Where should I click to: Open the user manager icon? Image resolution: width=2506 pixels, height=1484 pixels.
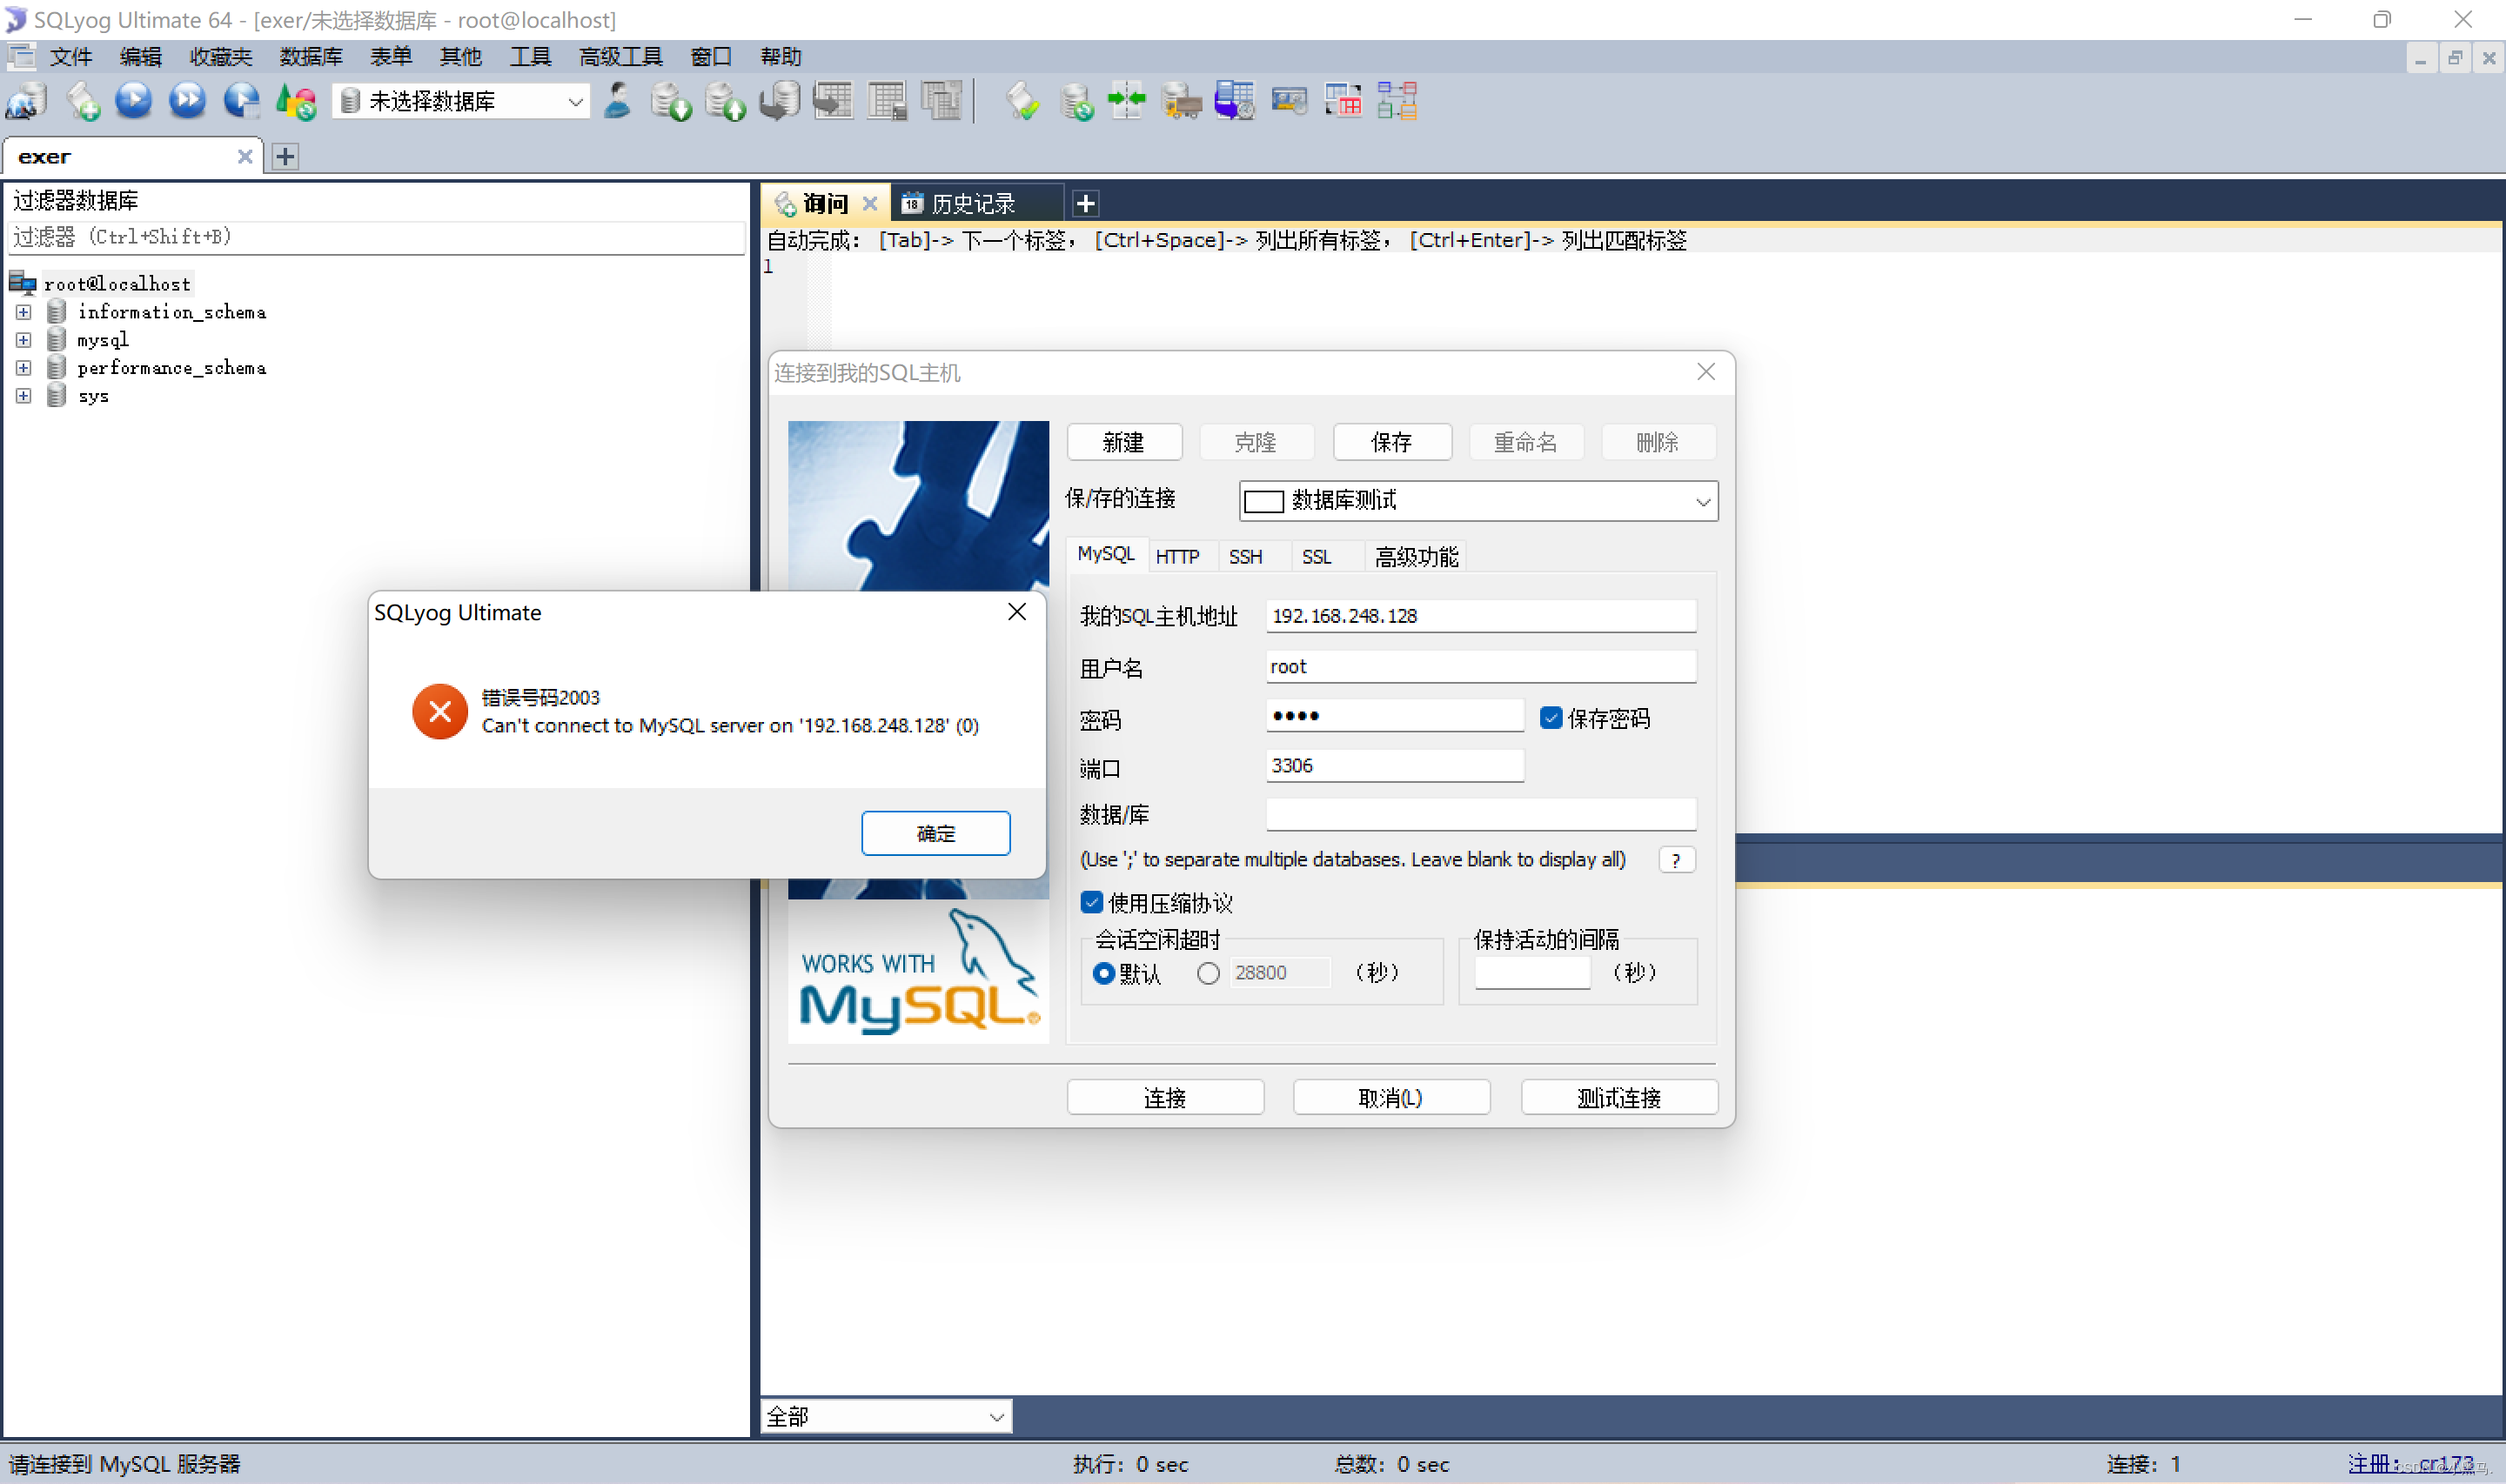(618, 100)
